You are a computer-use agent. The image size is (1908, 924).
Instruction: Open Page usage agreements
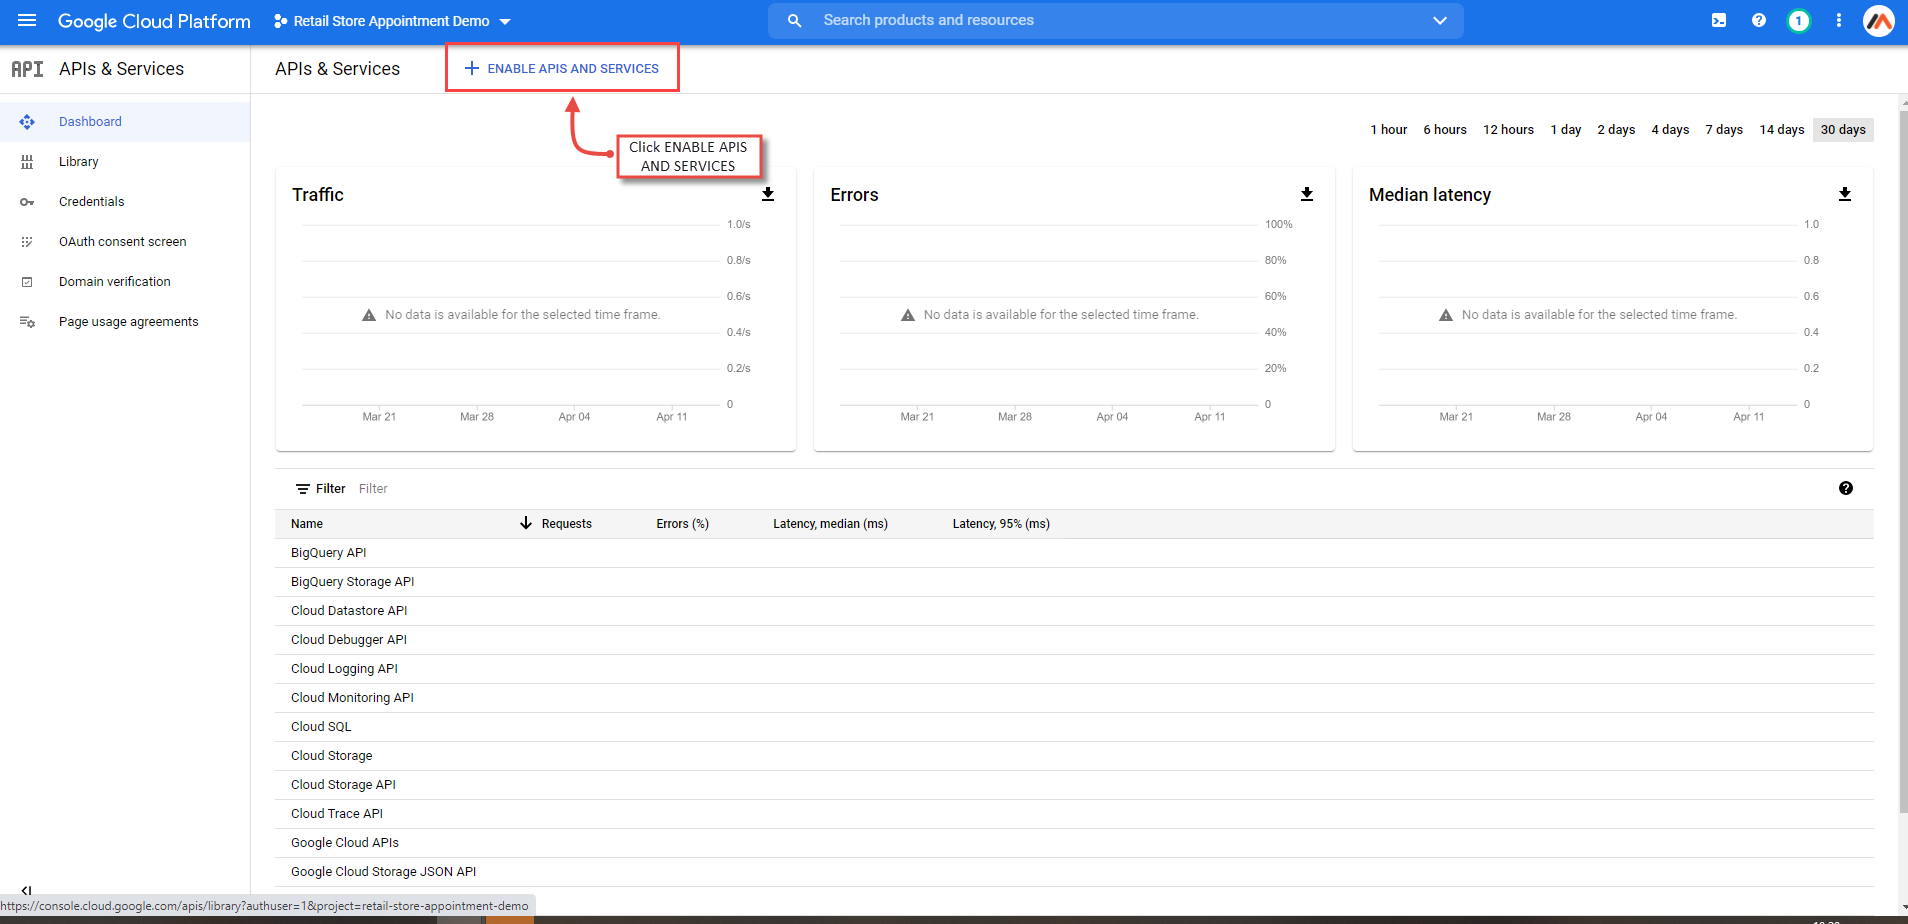[x=125, y=322]
